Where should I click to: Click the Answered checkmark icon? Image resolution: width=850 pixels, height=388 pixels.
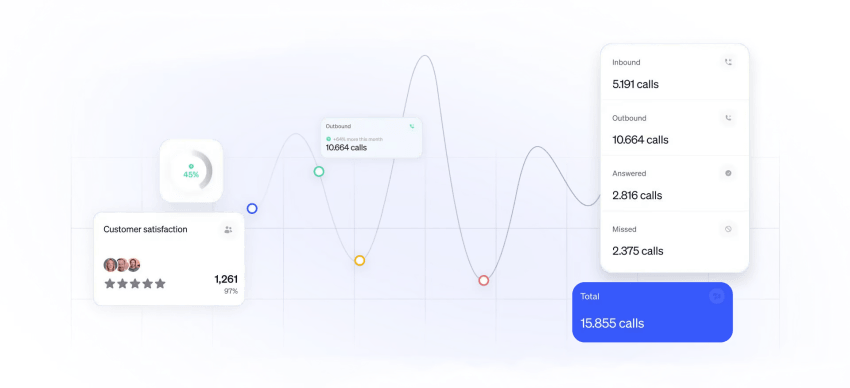tap(728, 173)
